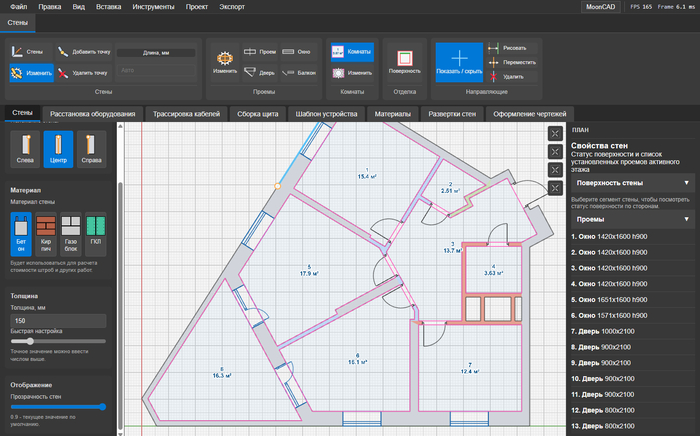Open the Вставка menu
Screen dimensions: 700x436
(108, 7)
